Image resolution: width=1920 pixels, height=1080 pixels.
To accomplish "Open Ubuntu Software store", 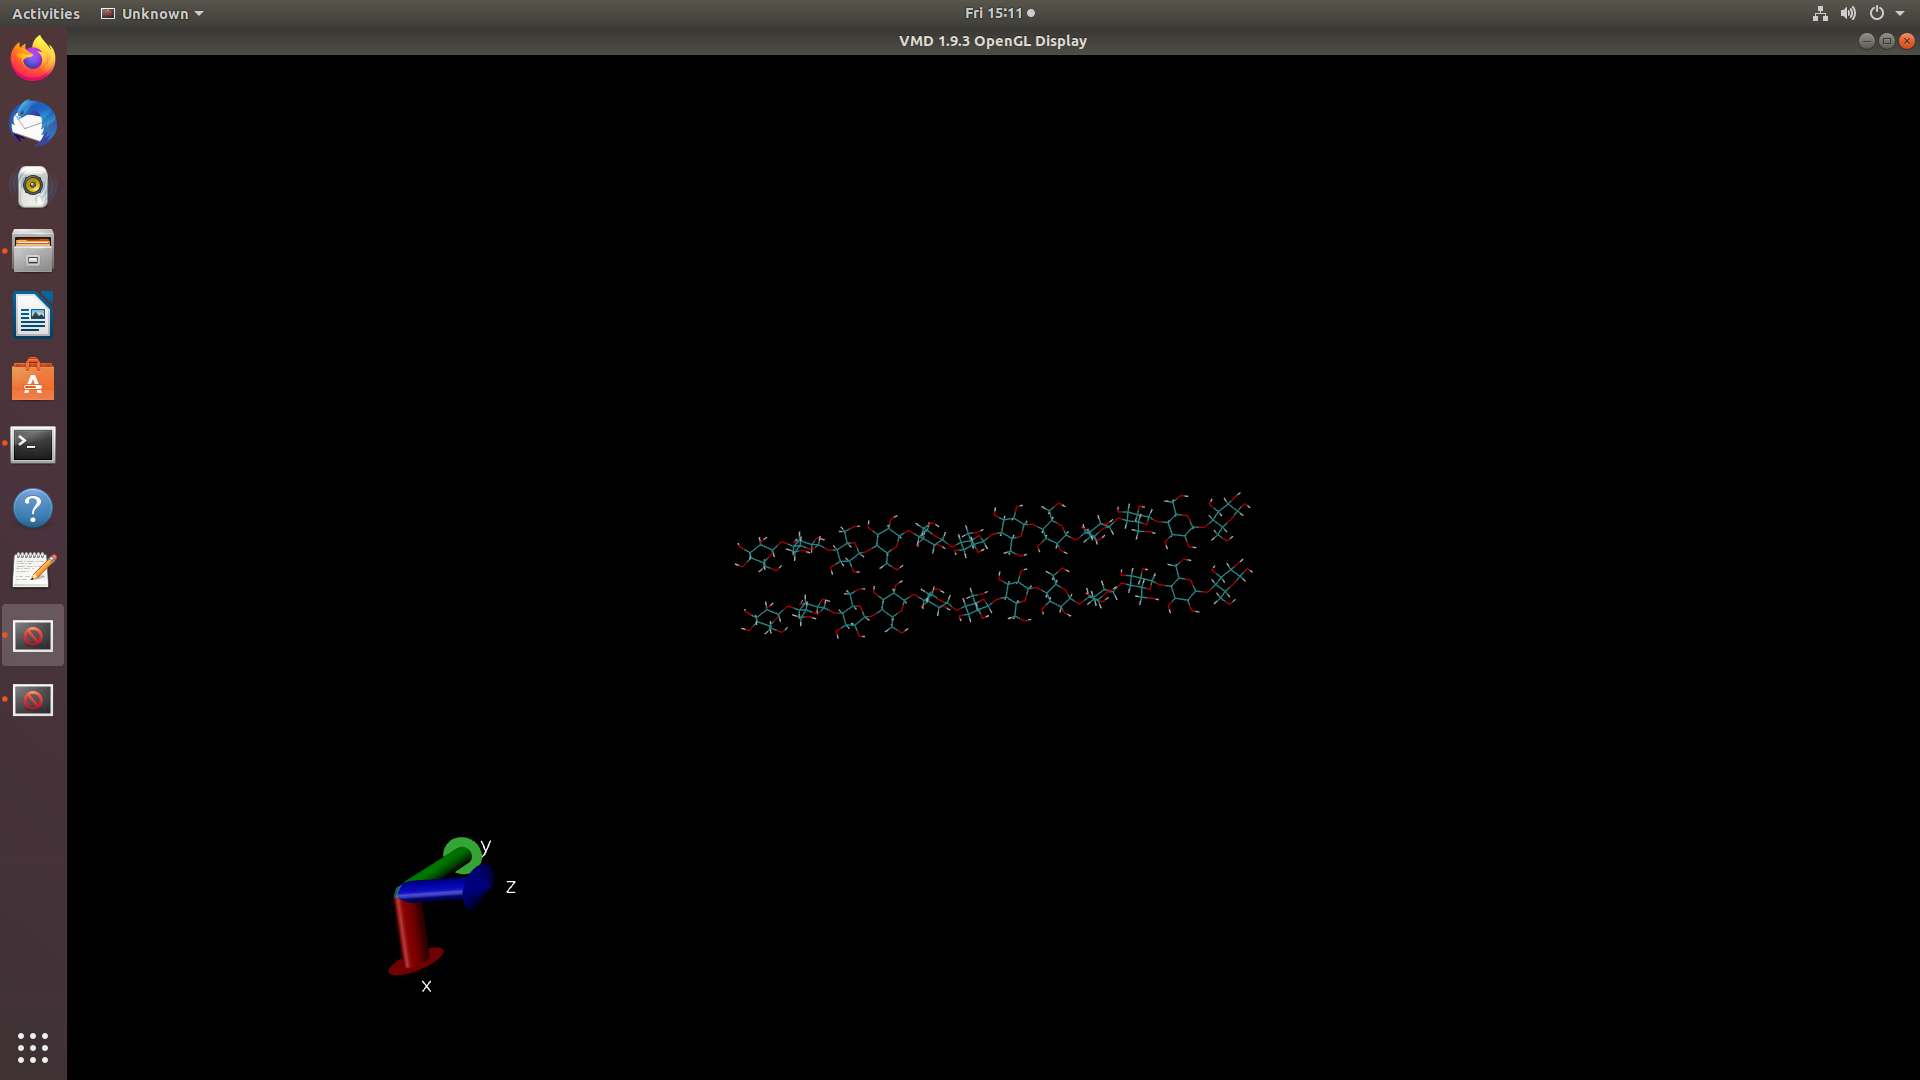I will pyautogui.click(x=33, y=380).
